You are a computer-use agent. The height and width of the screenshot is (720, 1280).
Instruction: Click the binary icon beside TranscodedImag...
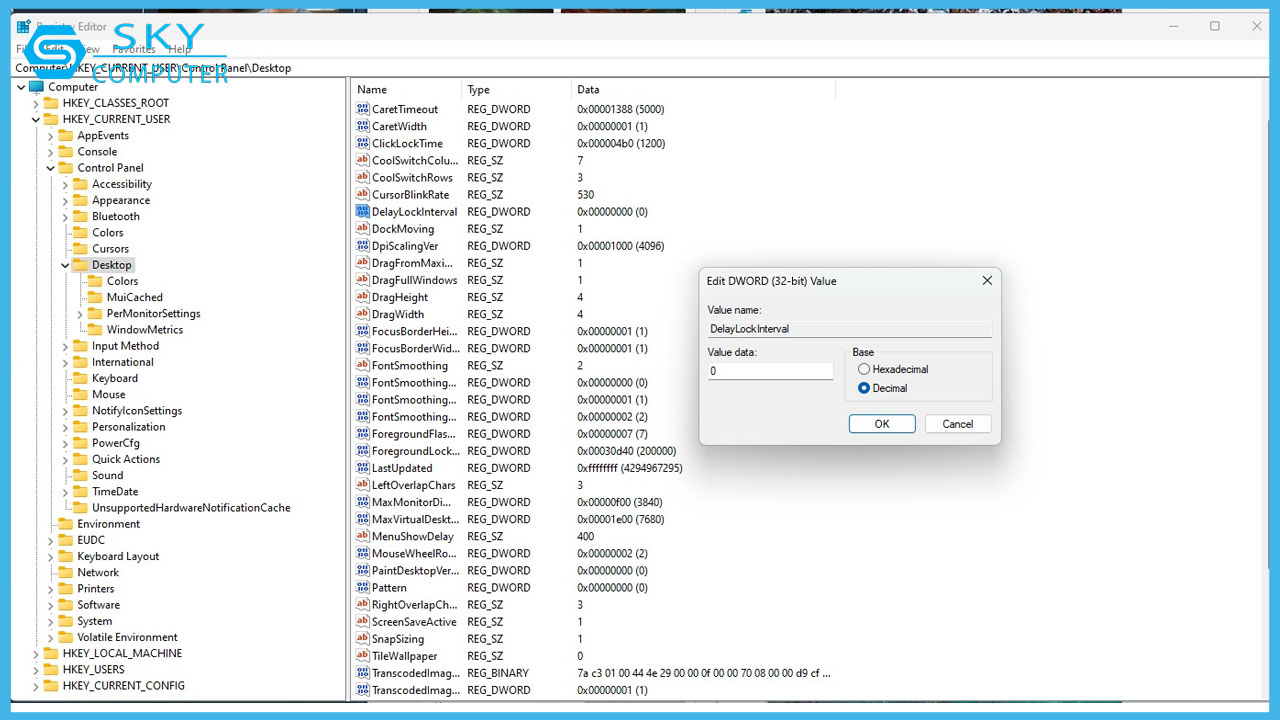click(362, 673)
